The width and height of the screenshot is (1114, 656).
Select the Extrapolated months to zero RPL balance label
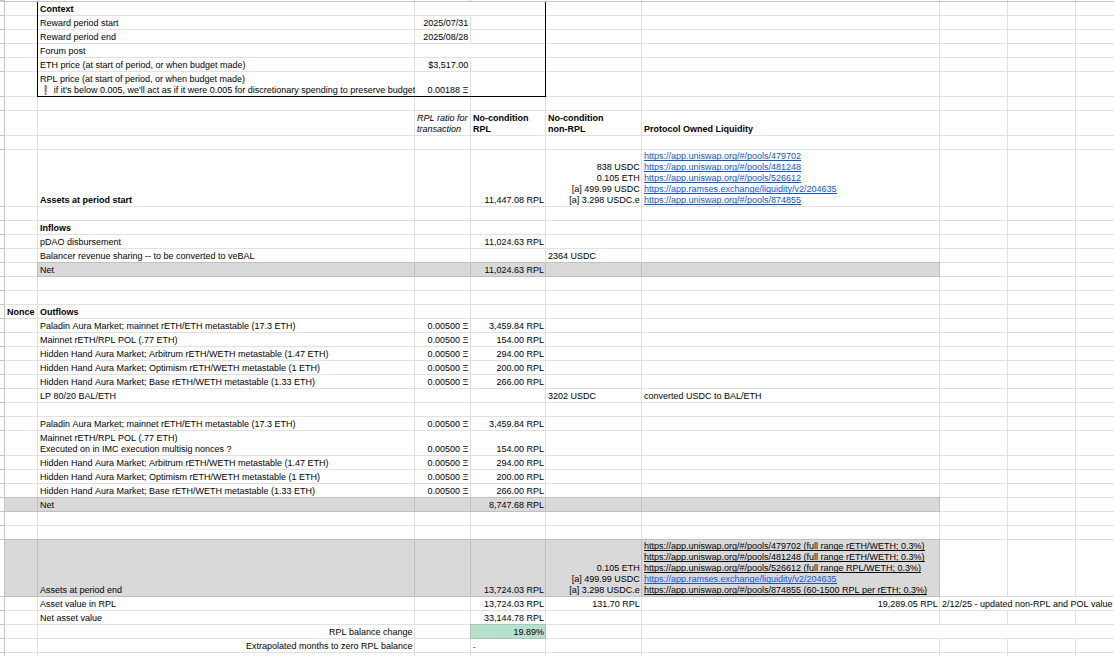[x=329, y=646]
